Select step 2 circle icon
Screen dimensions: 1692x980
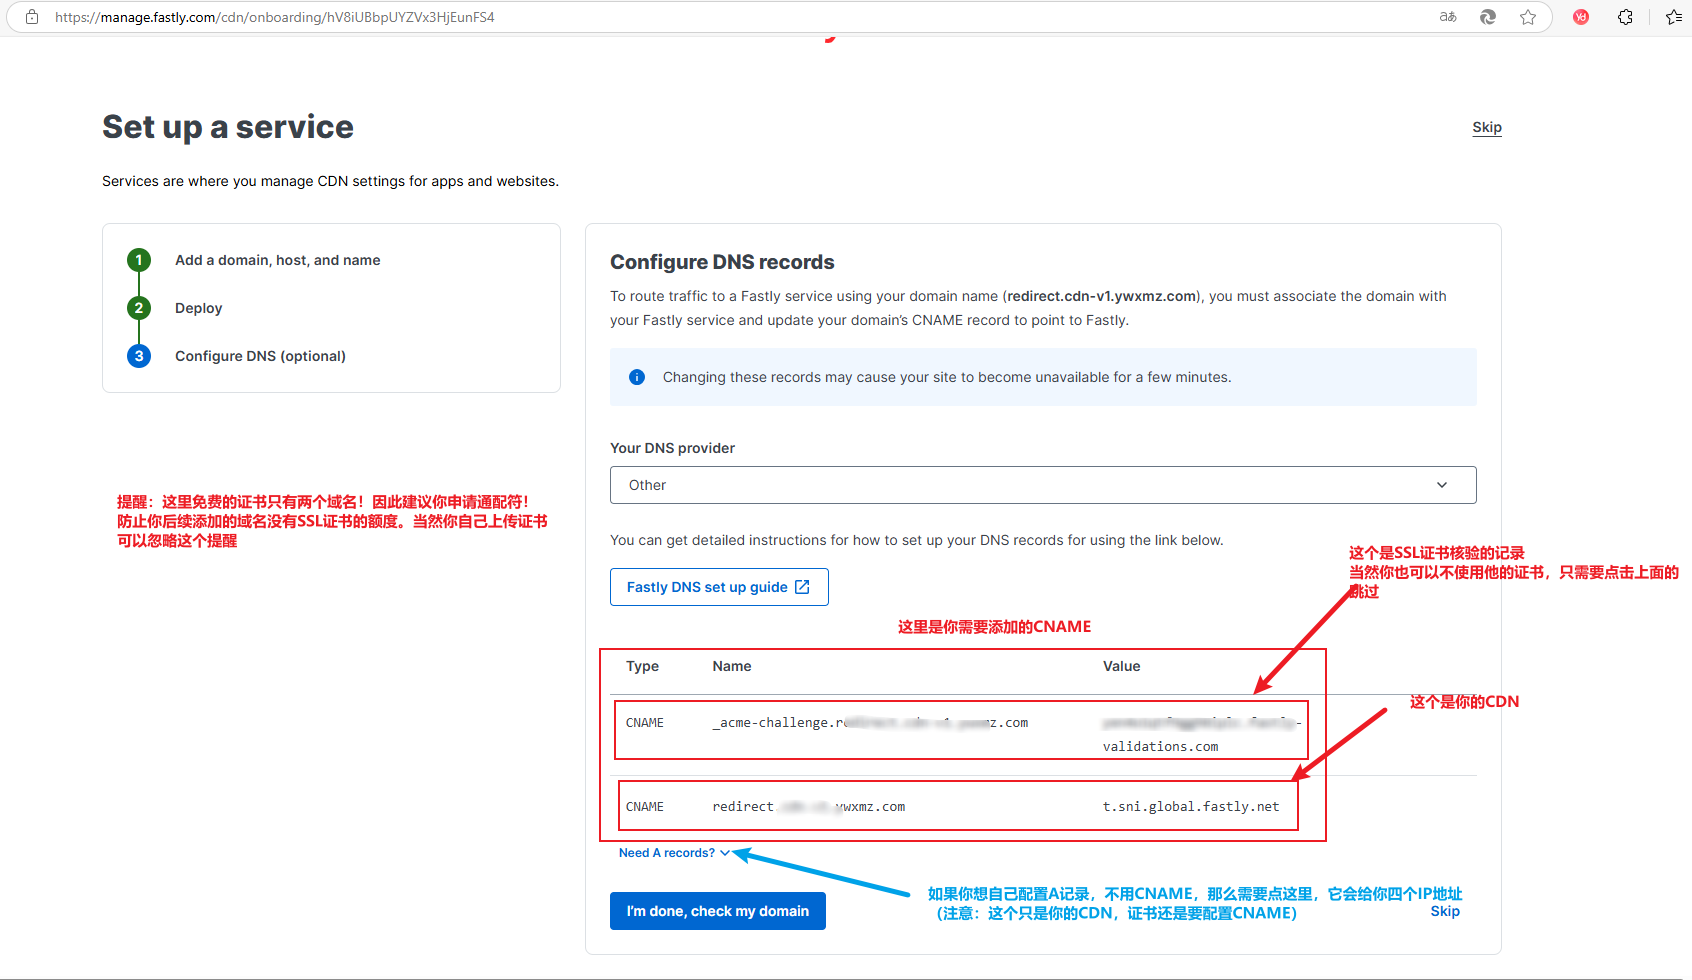pyautogui.click(x=139, y=308)
